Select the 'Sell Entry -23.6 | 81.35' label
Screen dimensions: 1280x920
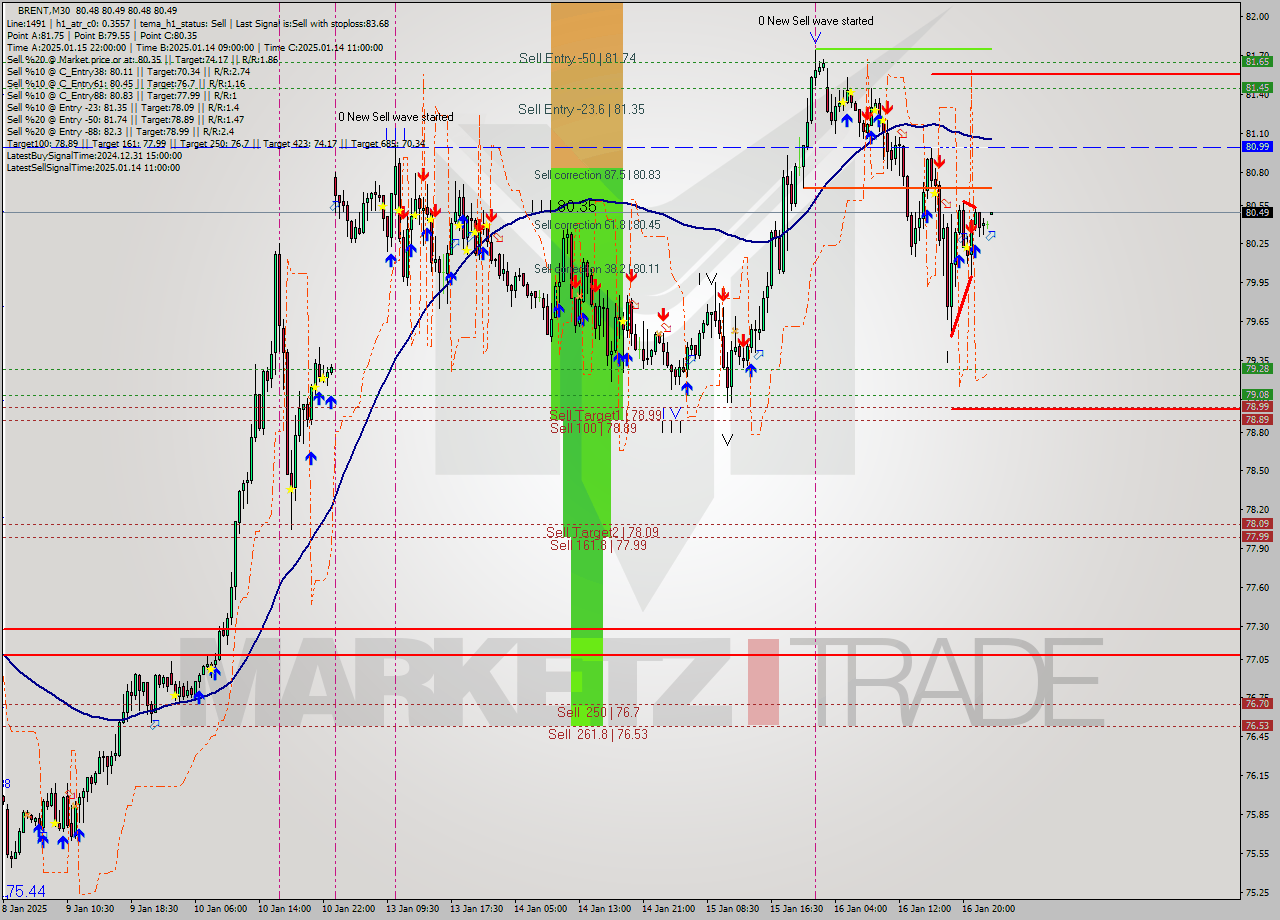582,109
